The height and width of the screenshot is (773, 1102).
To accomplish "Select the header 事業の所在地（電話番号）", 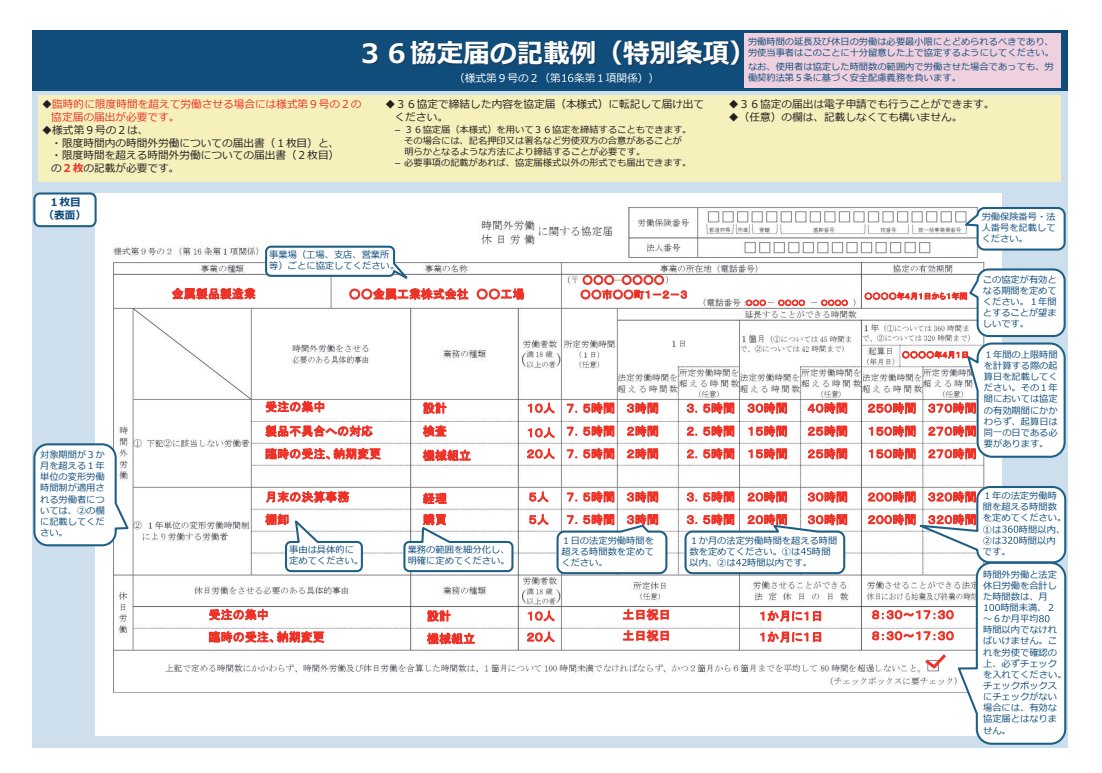I will (708, 269).
